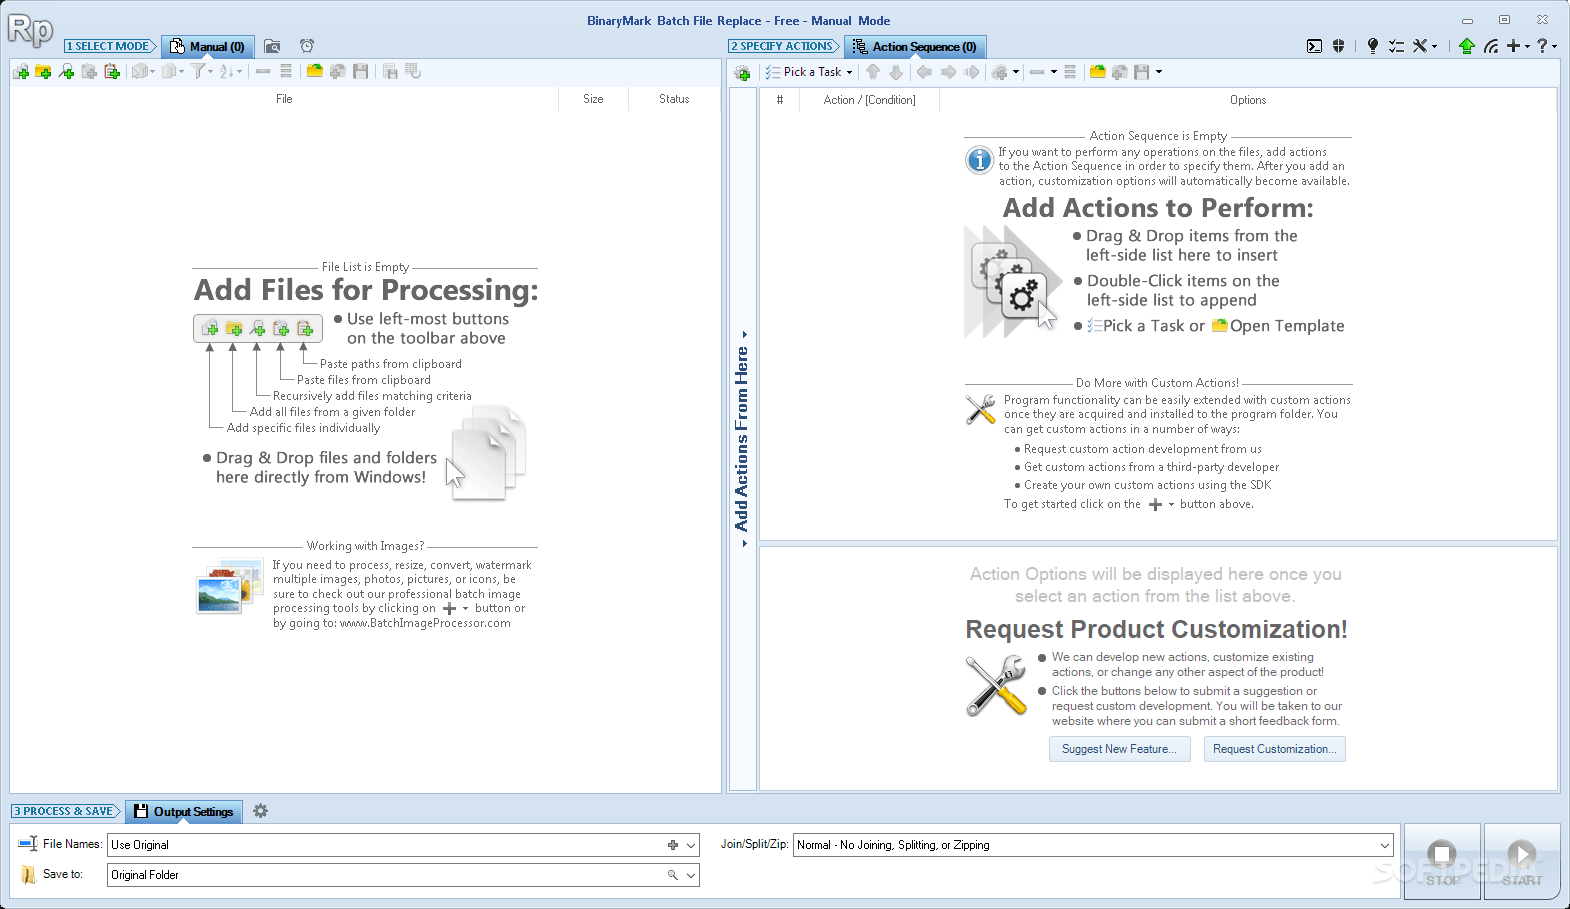1570x909 pixels.
Task: Expand the File Names dropdown arrow
Action: click(x=690, y=845)
